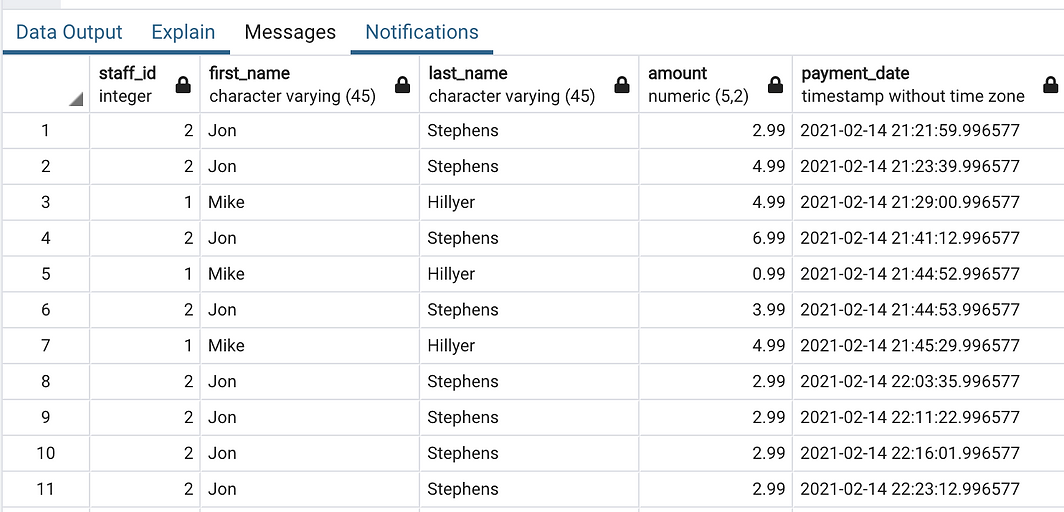Click the lock icon in first_name column
The image size is (1064, 512).
pyautogui.click(x=402, y=85)
